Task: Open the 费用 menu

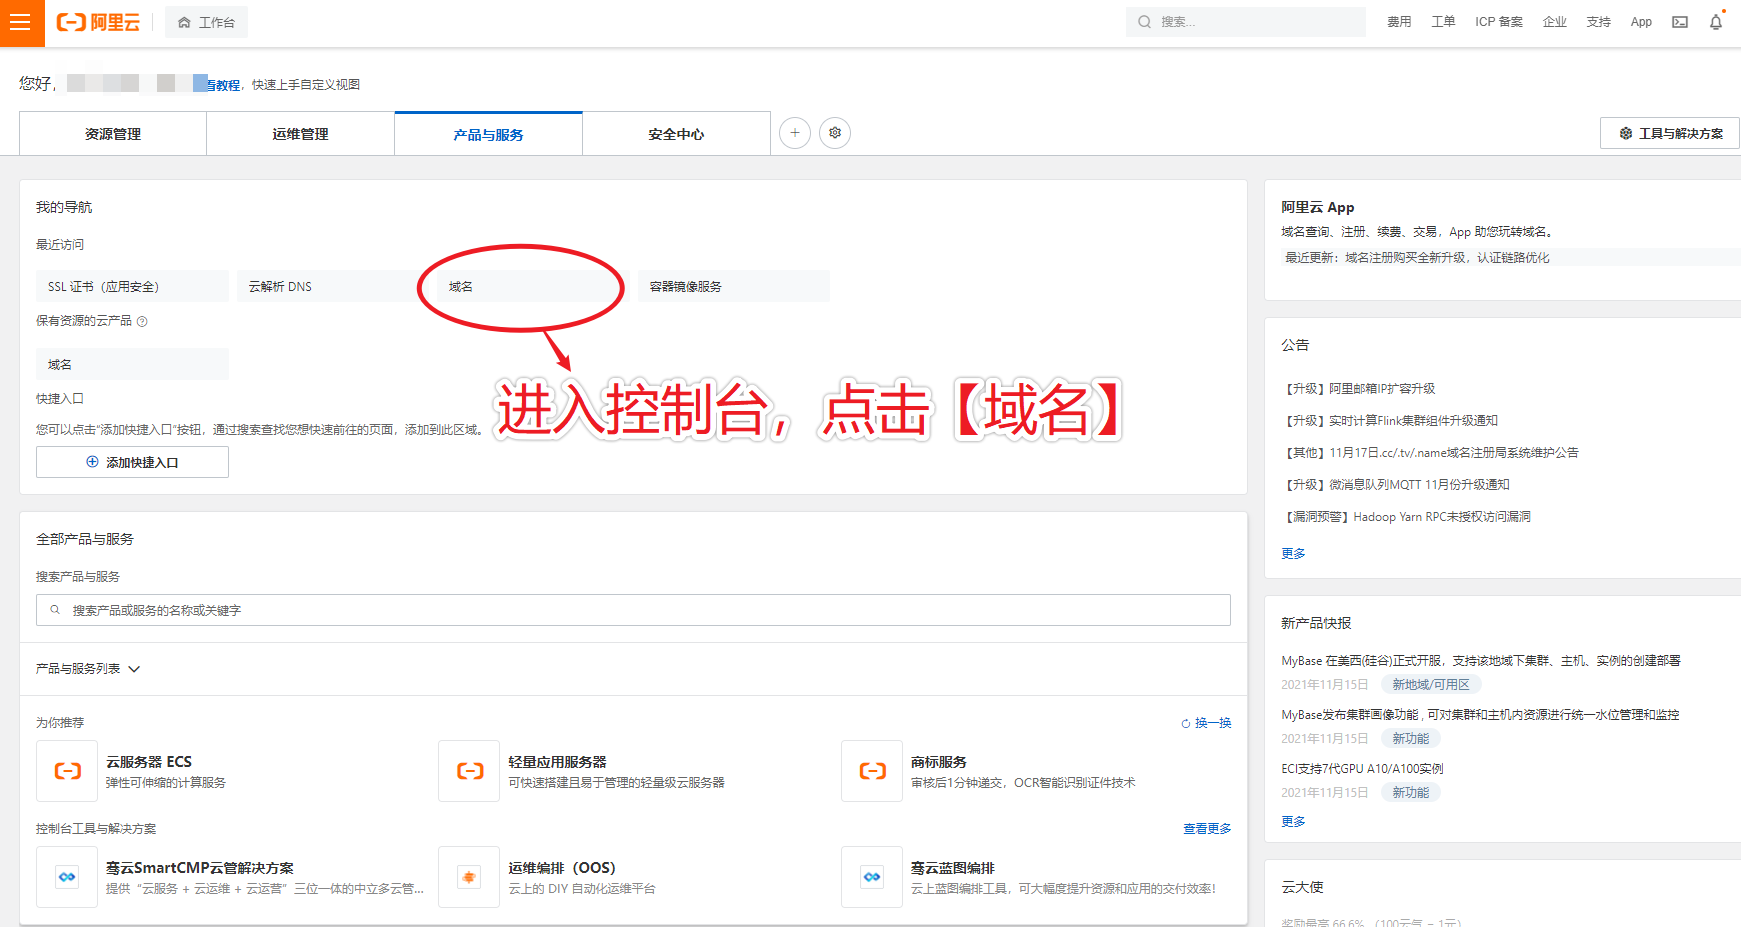Action: pyautogui.click(x=1399, y=22)
